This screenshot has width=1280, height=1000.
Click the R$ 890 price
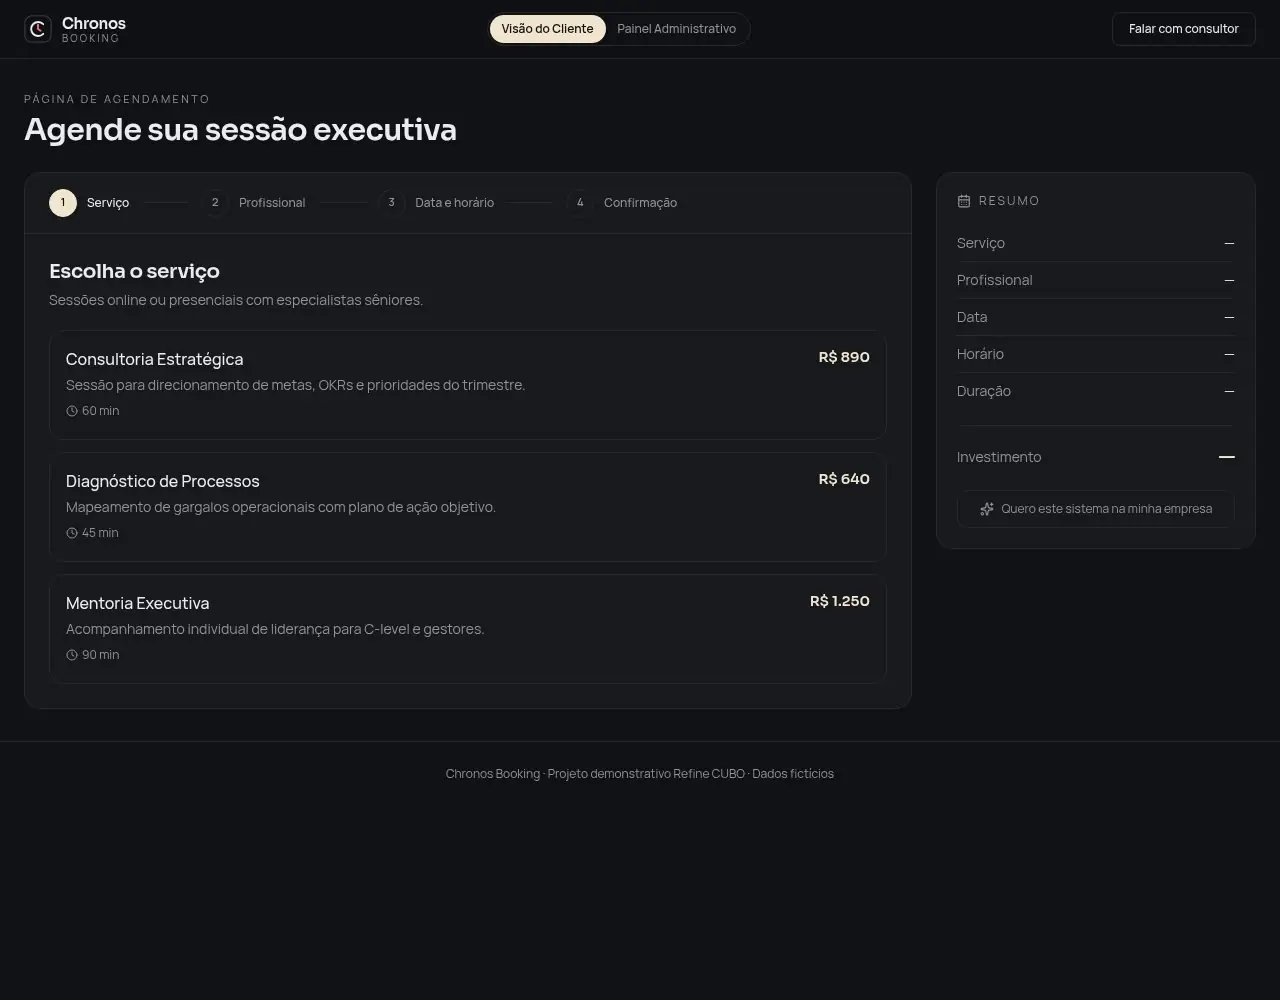click(844, 357)
